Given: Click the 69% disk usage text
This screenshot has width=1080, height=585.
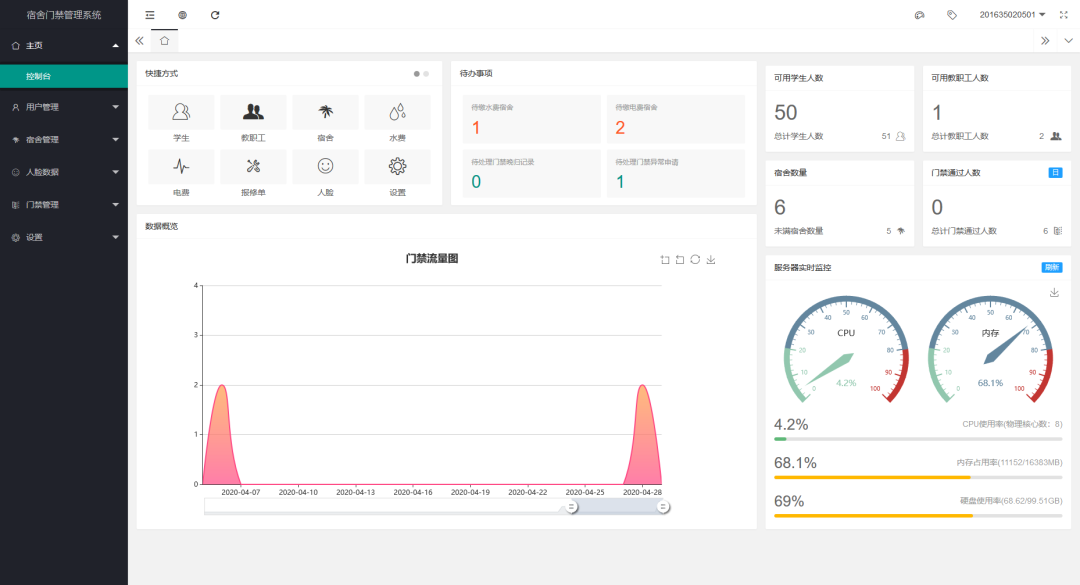Looking at the screenshot, I should [789, 502].
